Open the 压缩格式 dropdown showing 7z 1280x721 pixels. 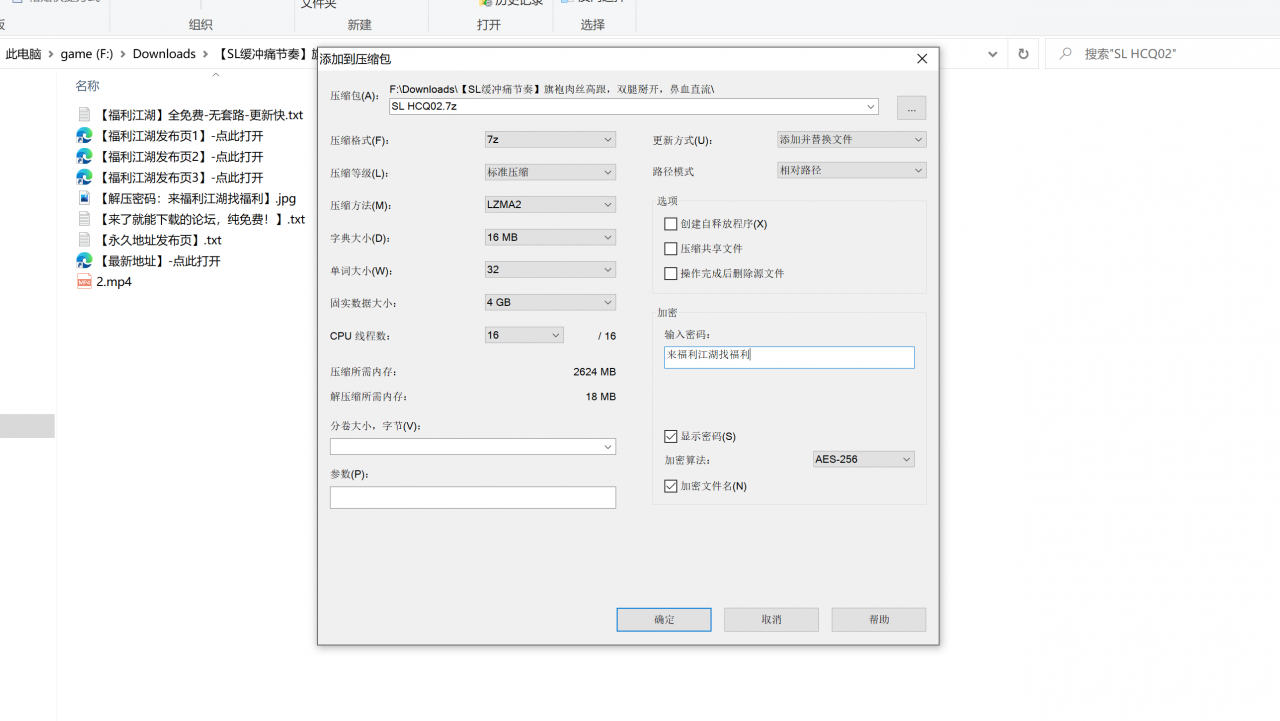coord(550,140)
